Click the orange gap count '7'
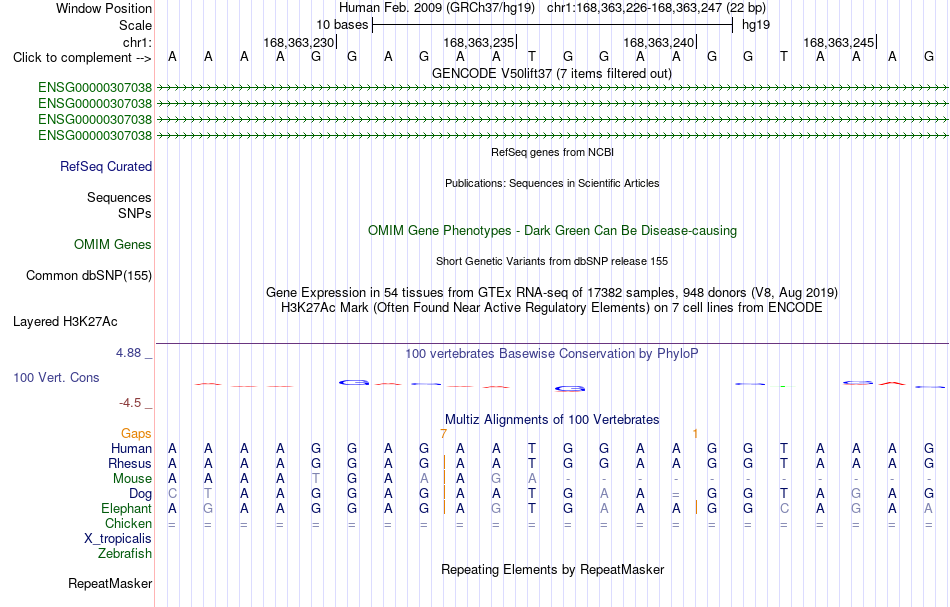 pos(443,434)
